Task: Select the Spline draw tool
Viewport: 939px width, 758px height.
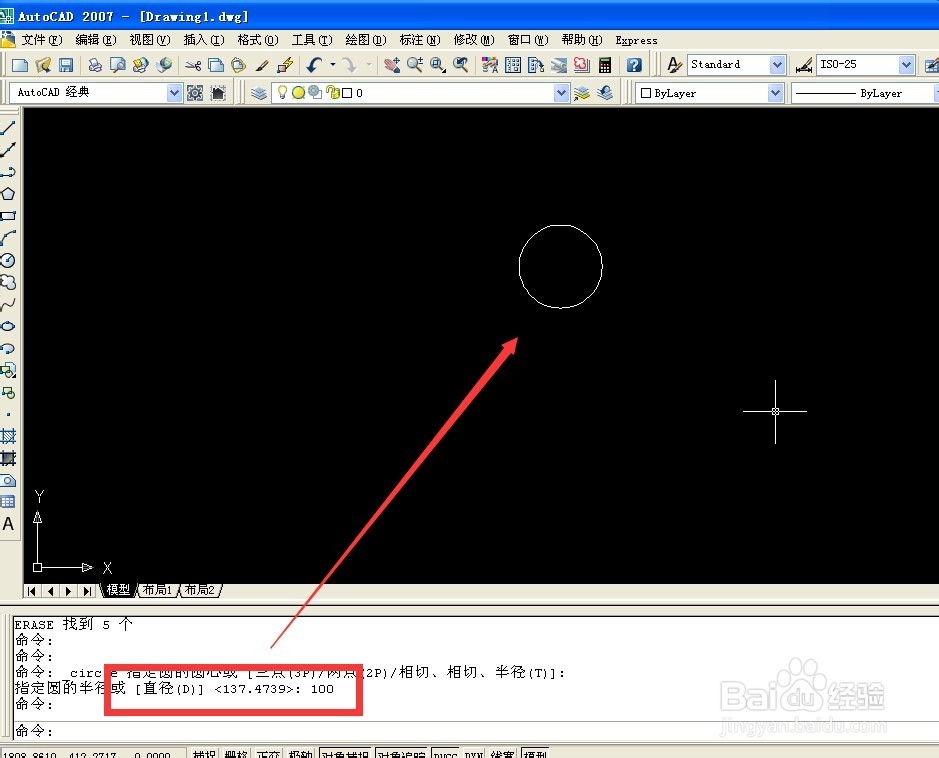Action: [8, 305]
